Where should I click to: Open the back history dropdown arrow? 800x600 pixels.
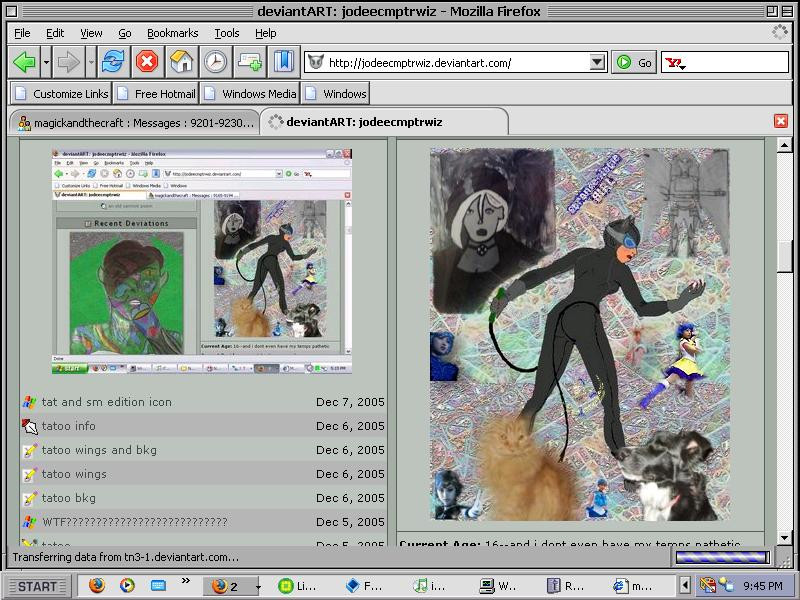coord(46,62)
